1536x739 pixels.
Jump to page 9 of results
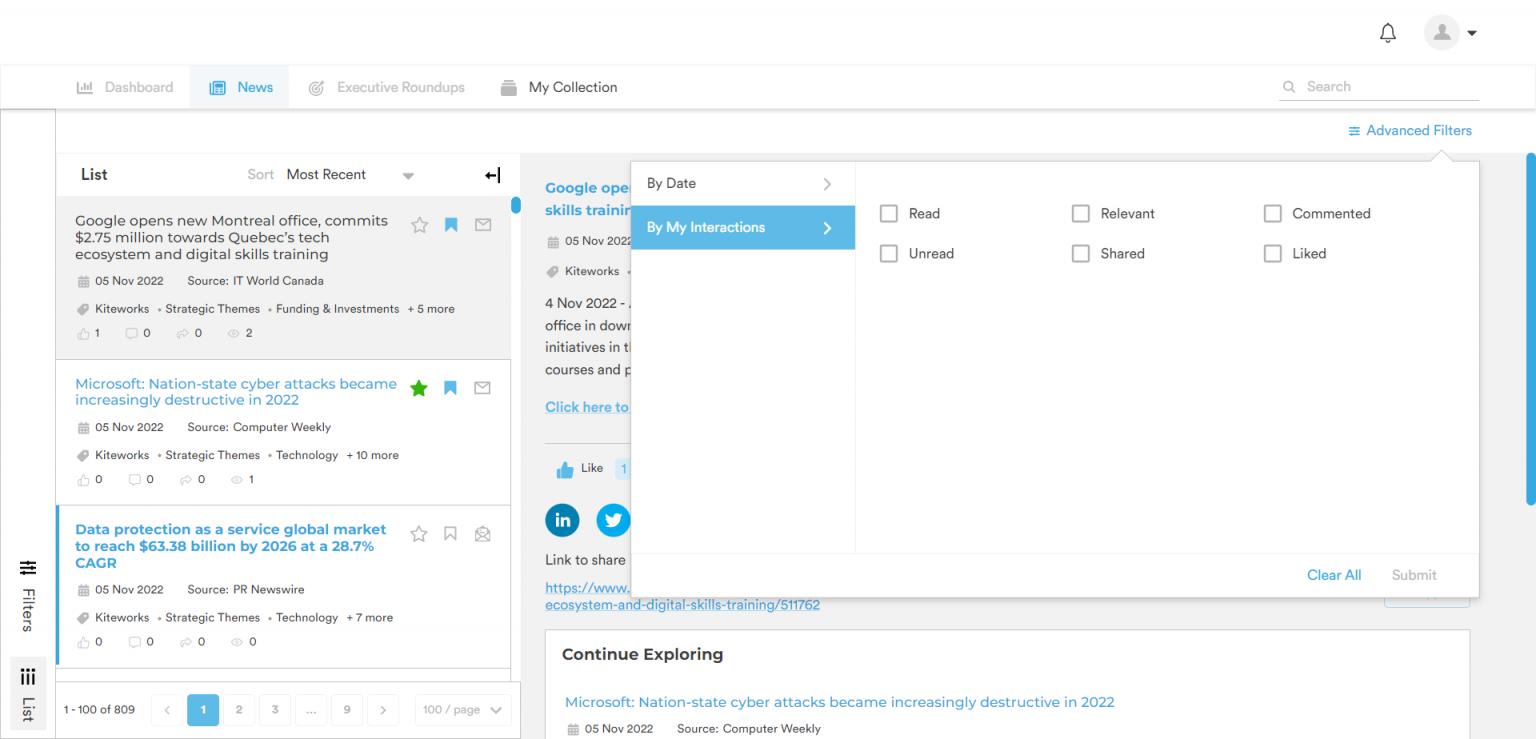(347, 710)
